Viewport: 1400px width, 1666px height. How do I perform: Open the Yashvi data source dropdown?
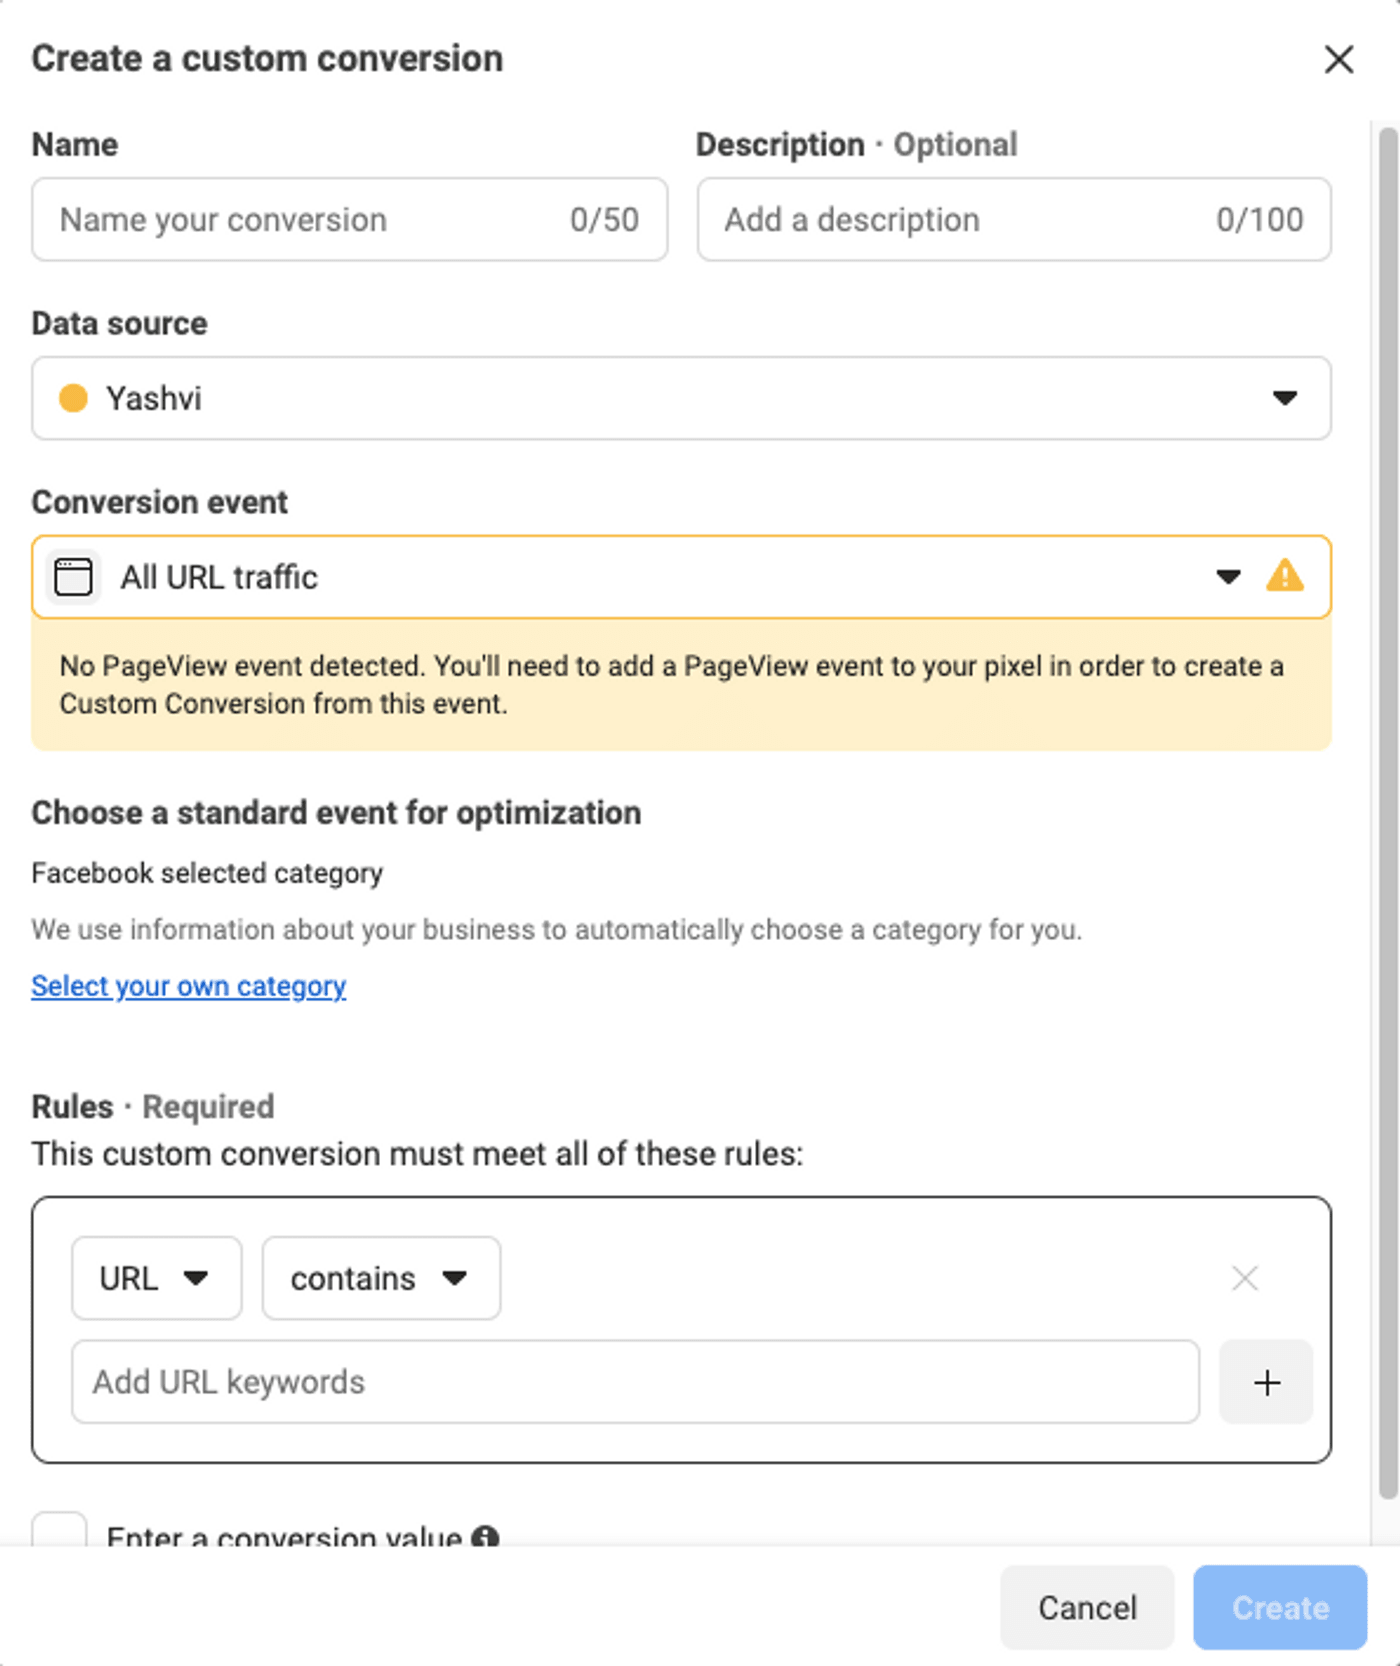(x=680, y=398)
